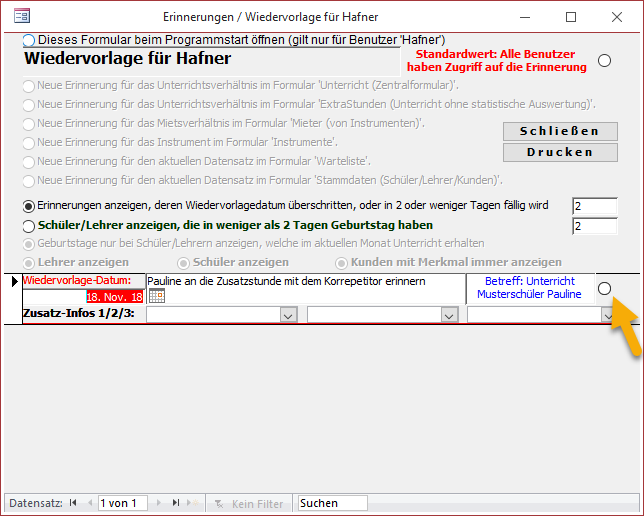Click the record selector arrow at row start
Screen dimensions: 644x516
point(13,282)
